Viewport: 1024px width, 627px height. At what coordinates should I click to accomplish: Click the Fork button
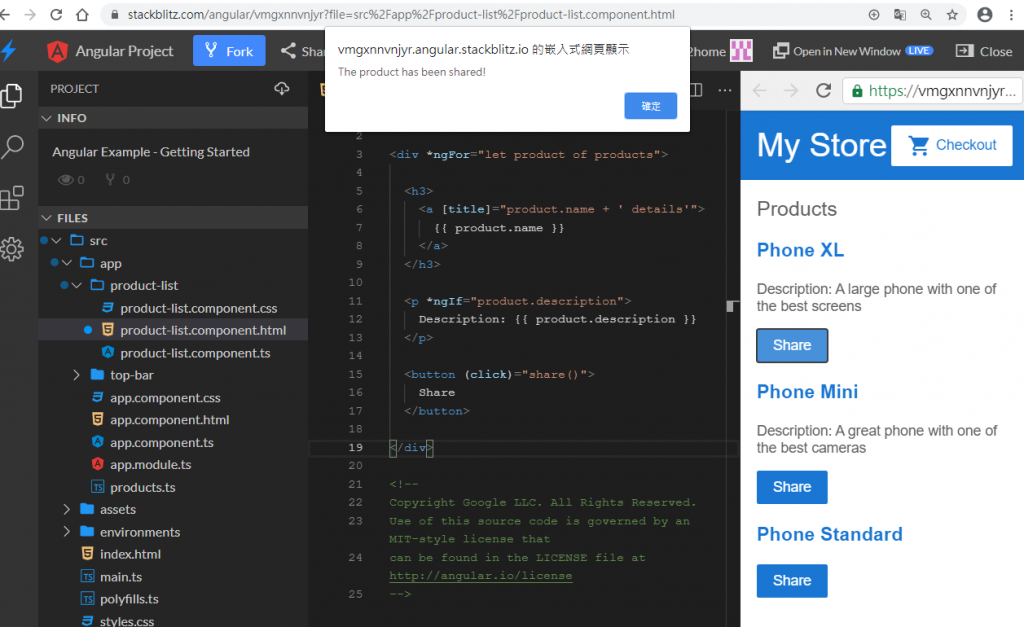click(x=229, y=50)
